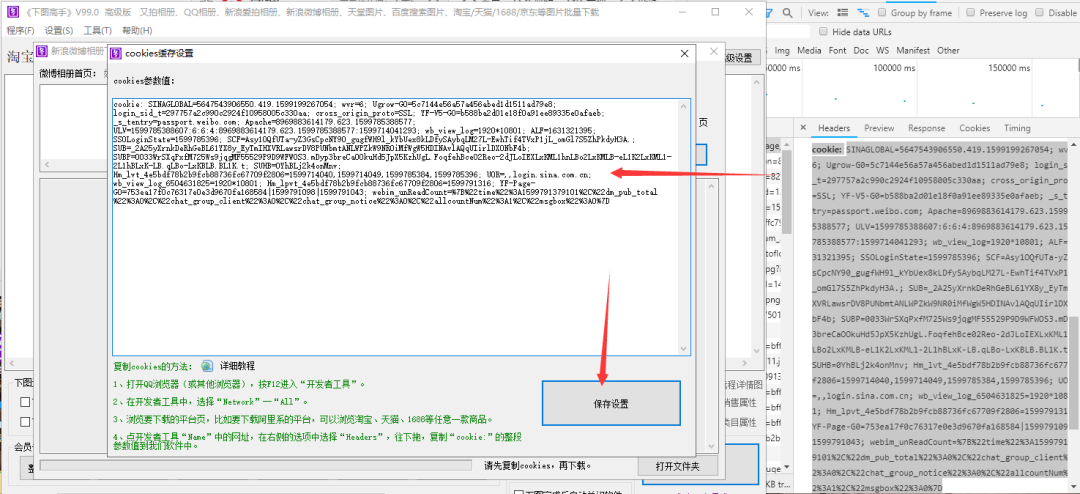Click the cookies text area scrollbar down arrow
The width and height of the screenshot is (1080, 494).
coord(683,349)
